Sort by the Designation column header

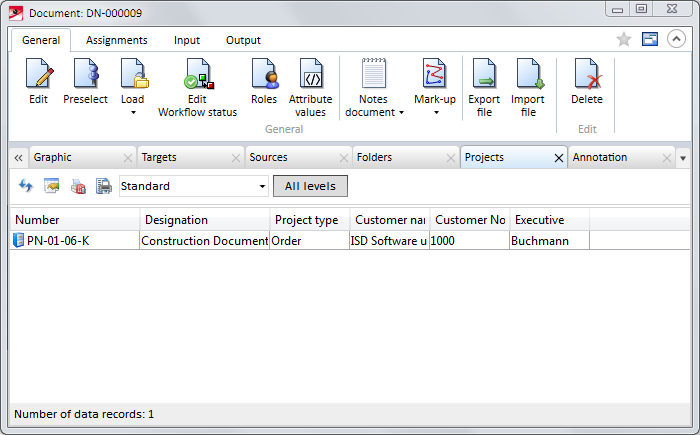(204, 220)
